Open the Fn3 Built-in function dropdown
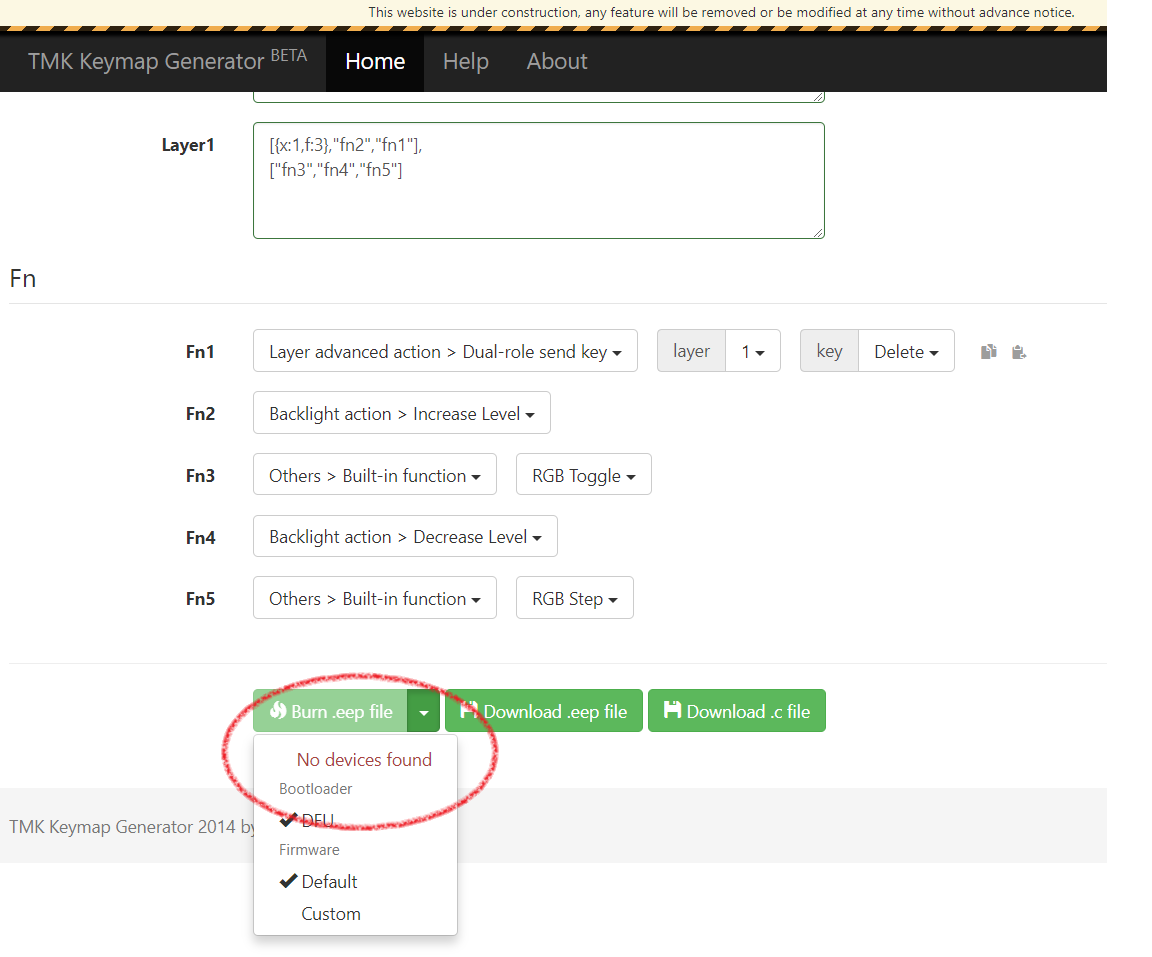The height and width of the screenshot is (957, 1152). pos(375,474)
